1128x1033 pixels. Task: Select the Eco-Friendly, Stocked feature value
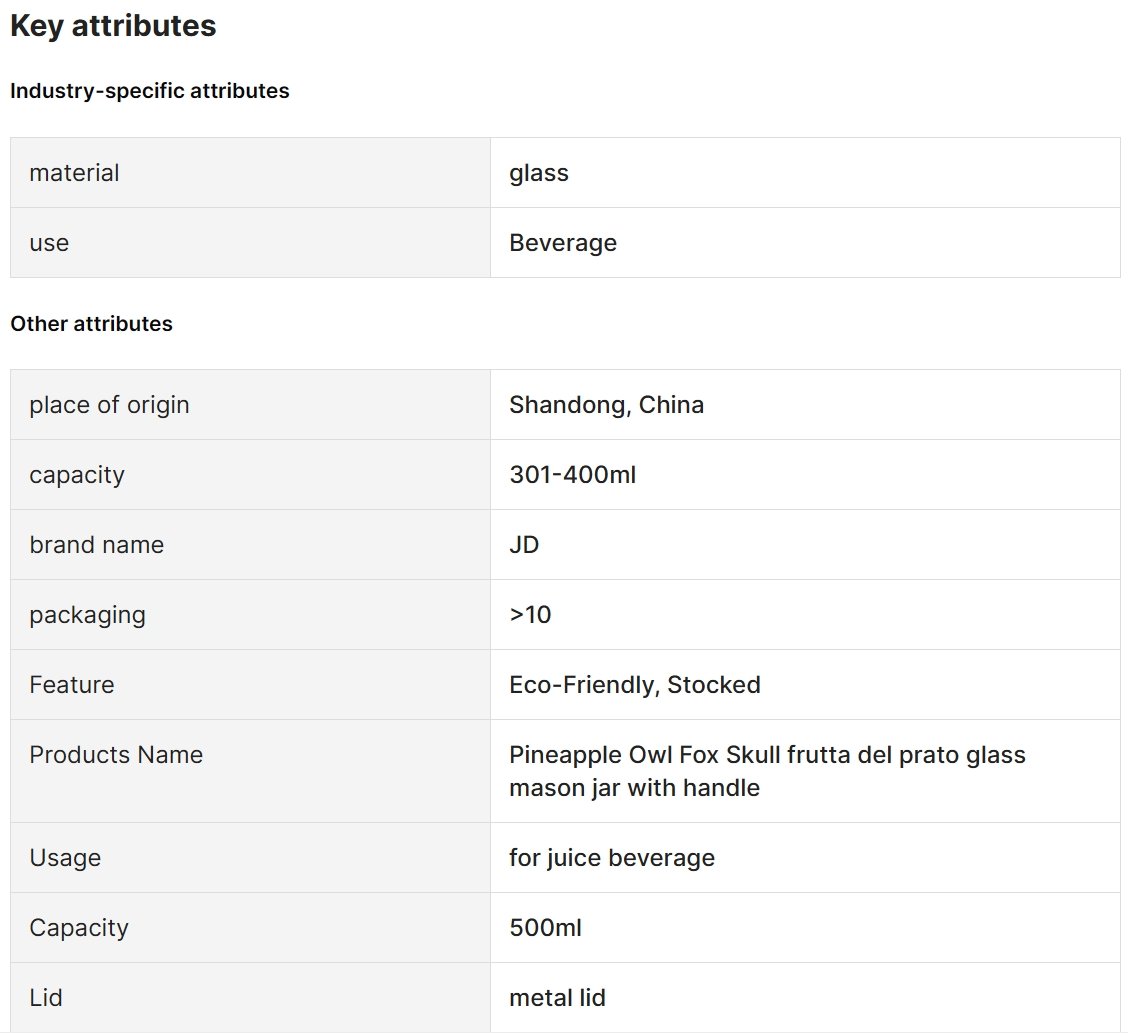(634, 685)
